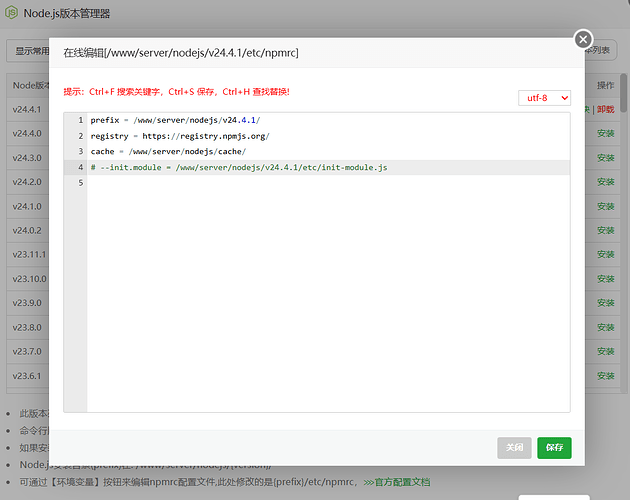
Task: Click 安装 install link for v24.3.0
Action: point(605,158)
